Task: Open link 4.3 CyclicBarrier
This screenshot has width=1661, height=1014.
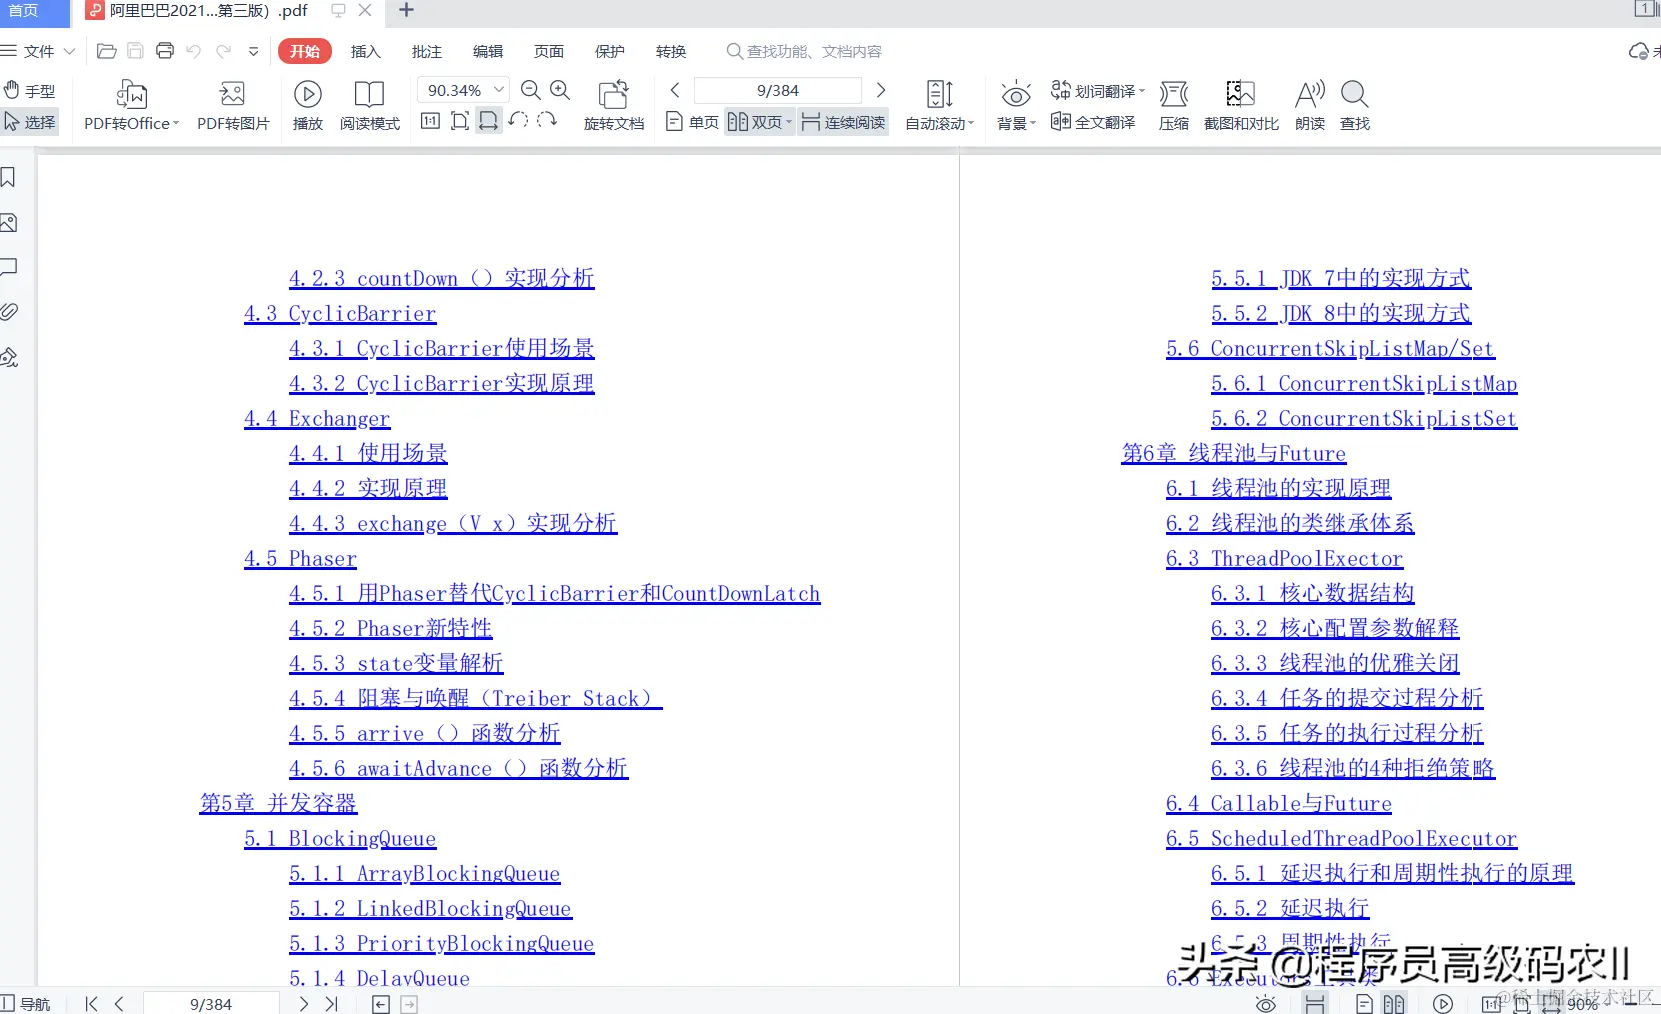Action: (x=340, y=313)
